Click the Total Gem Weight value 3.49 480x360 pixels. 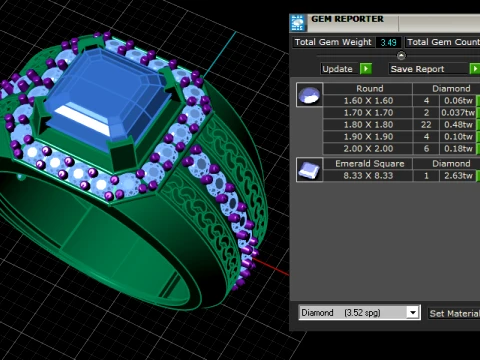click(x=388, y=42)
